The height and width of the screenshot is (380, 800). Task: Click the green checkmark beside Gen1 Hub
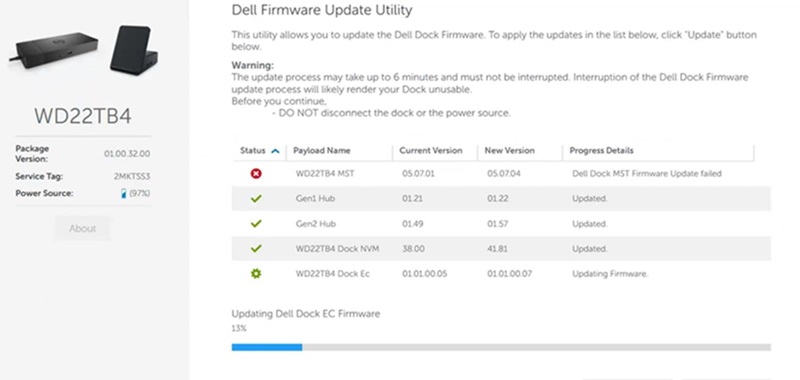tap(256, 198)
